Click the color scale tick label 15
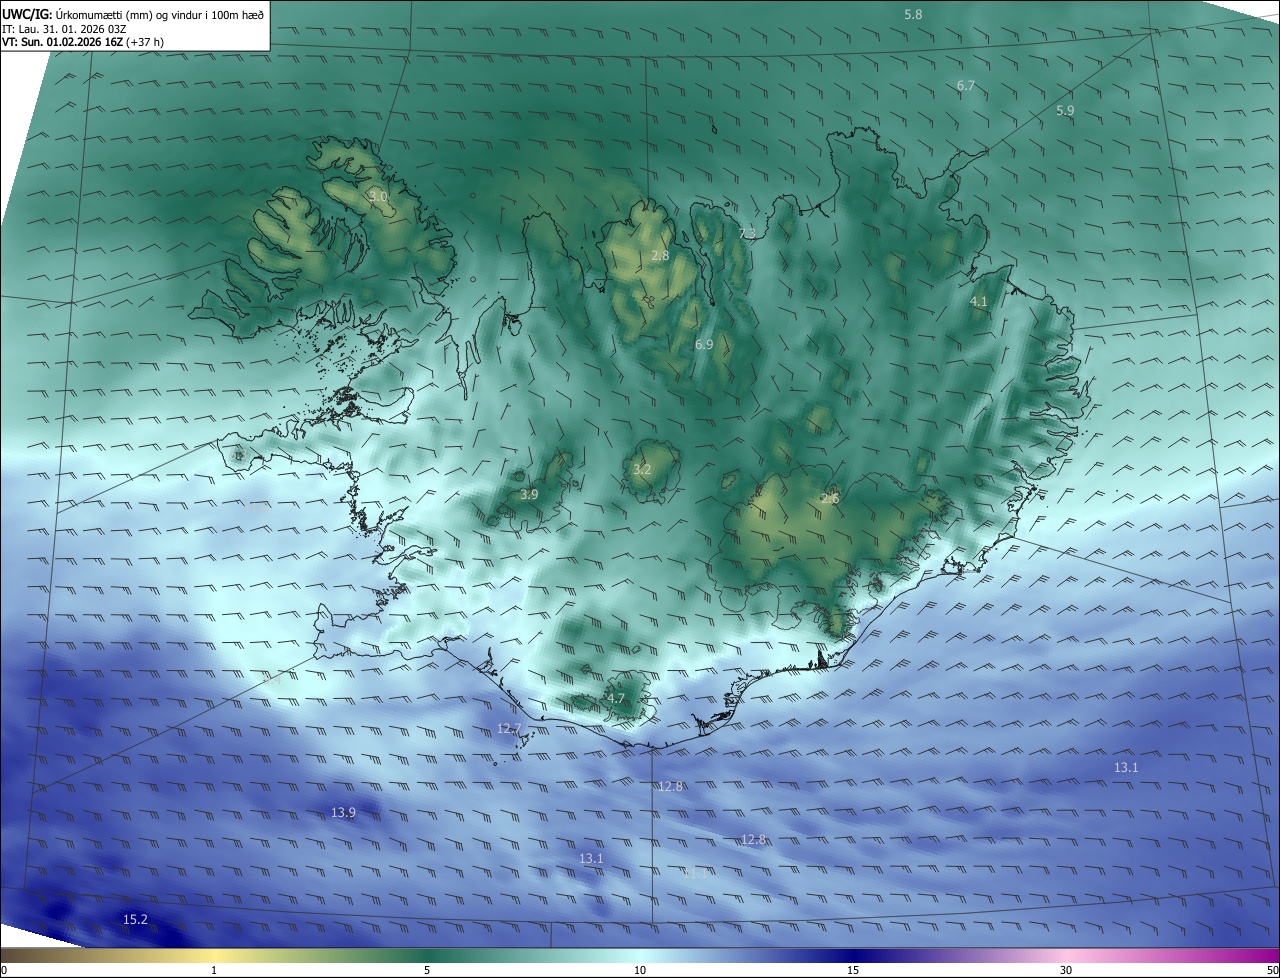The width and height of the screenshot is (1280, 978). (x=853, y=970)
